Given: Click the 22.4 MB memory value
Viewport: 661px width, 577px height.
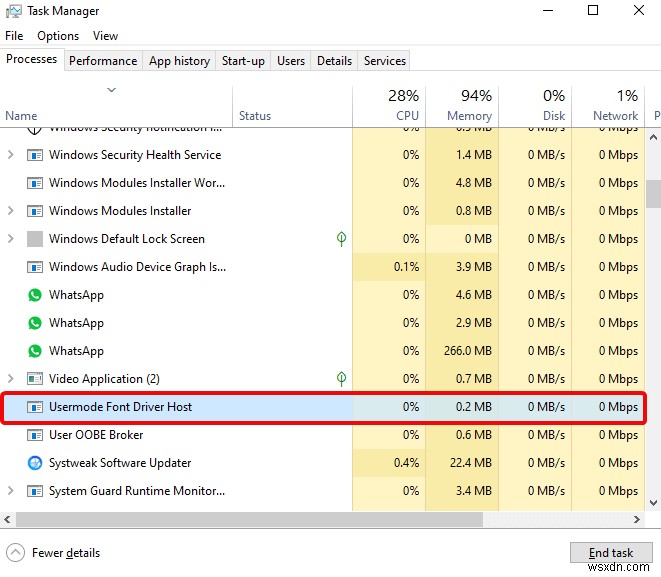Looking at the screenshot, I should tap(470, 463).
